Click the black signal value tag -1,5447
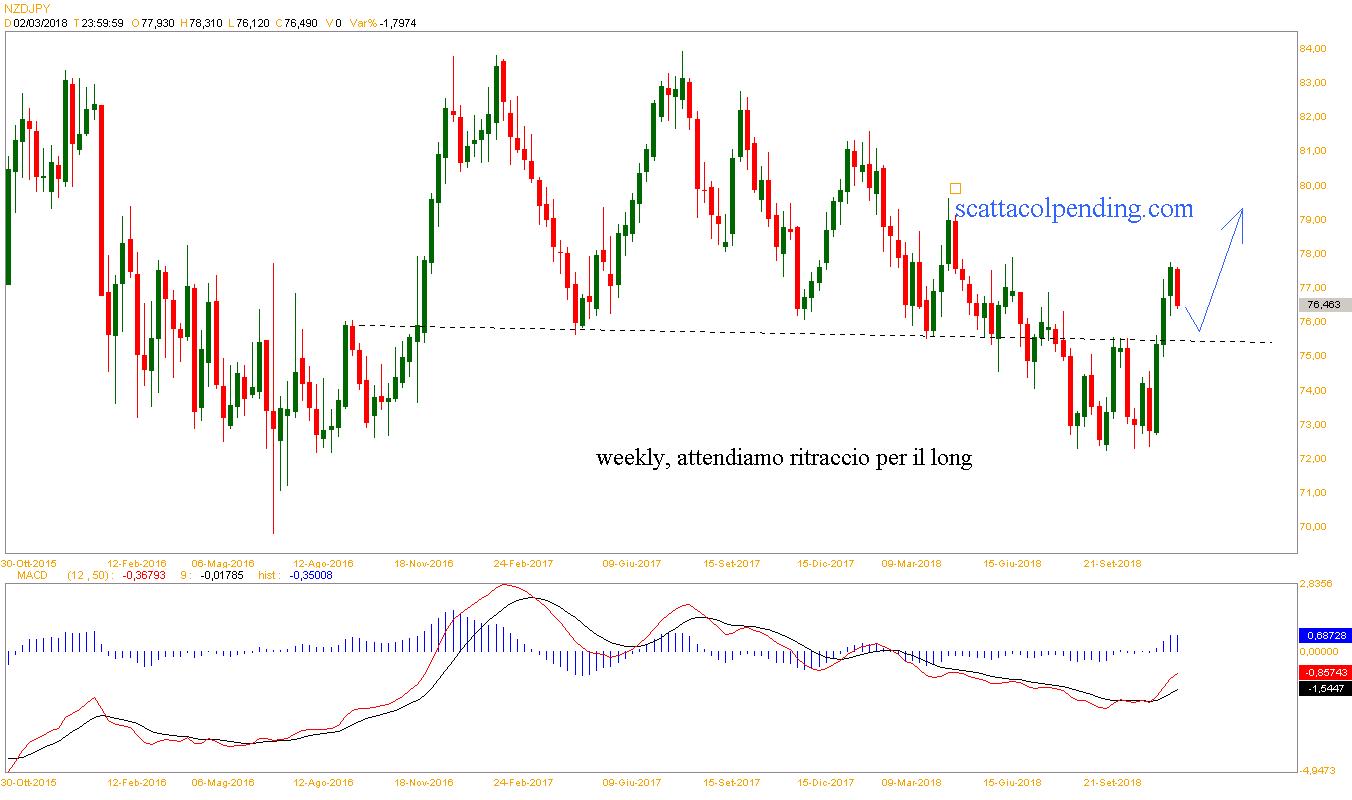The height and width of the screenshot is (800, 1352). click(1326, 689)
